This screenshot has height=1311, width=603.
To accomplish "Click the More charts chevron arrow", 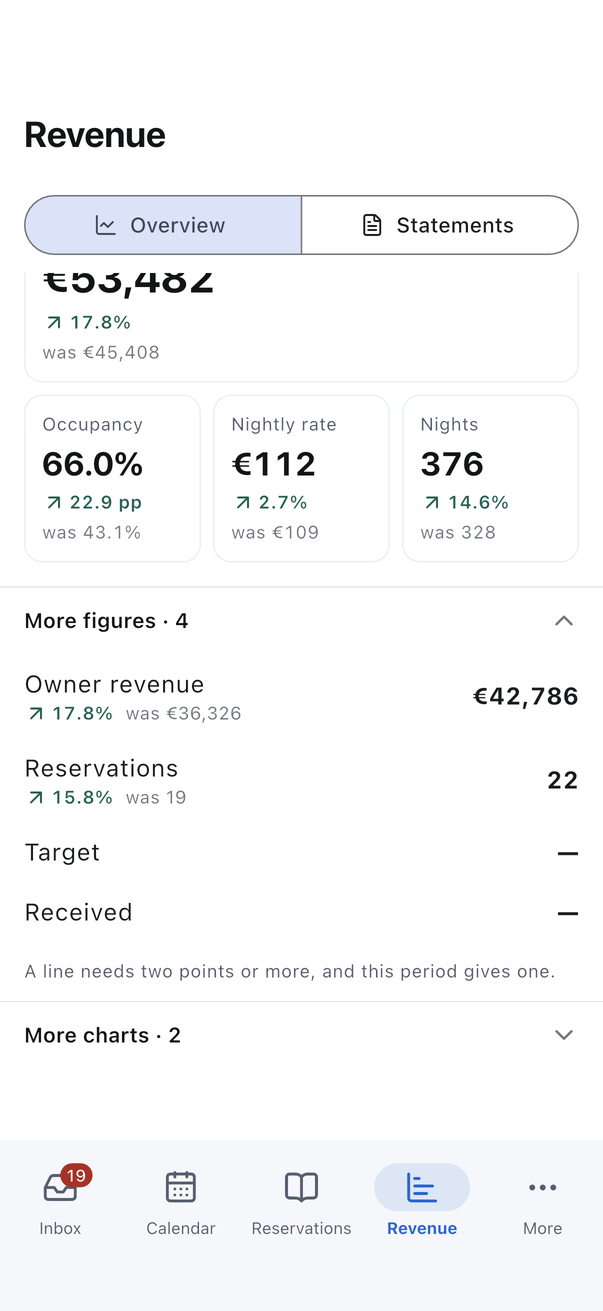I will click(564, 1035).
